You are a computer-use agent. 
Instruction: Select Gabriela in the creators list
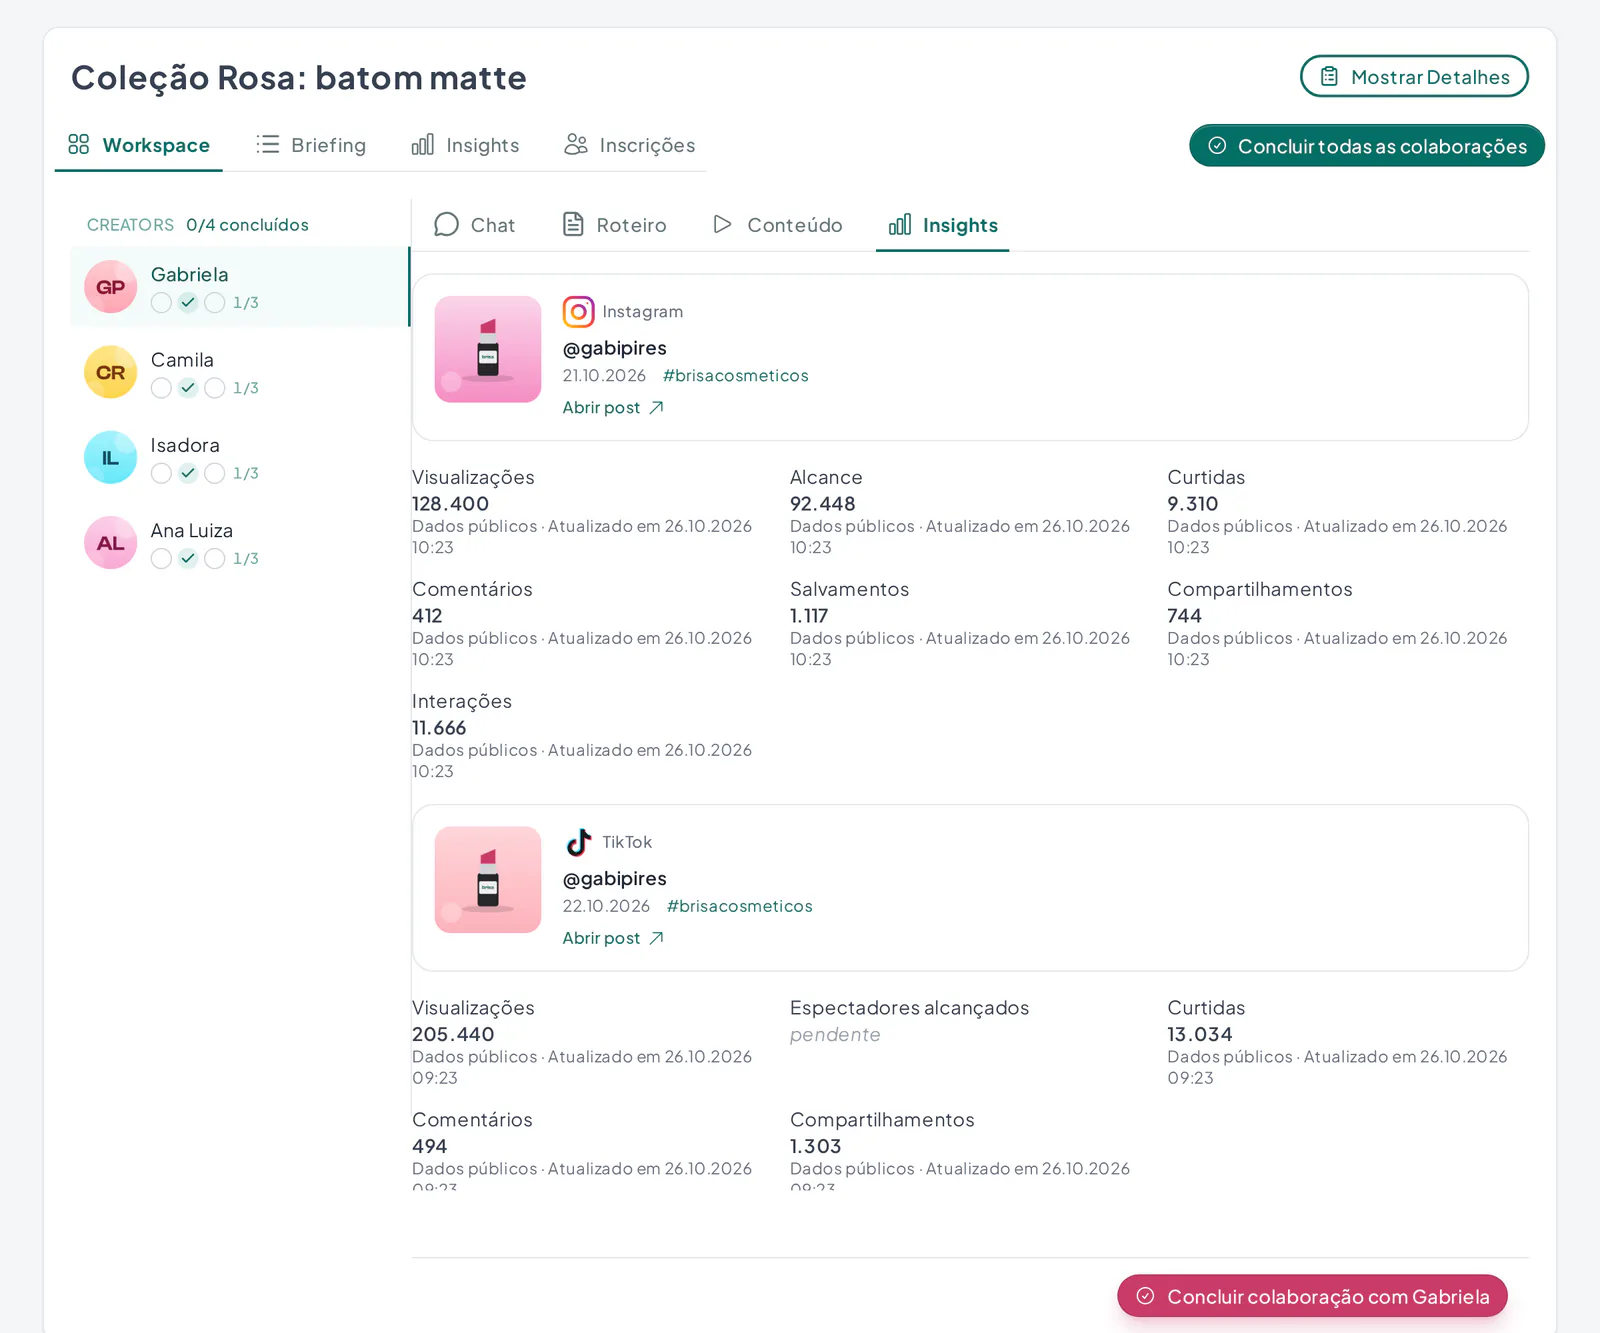coord(240,287)
